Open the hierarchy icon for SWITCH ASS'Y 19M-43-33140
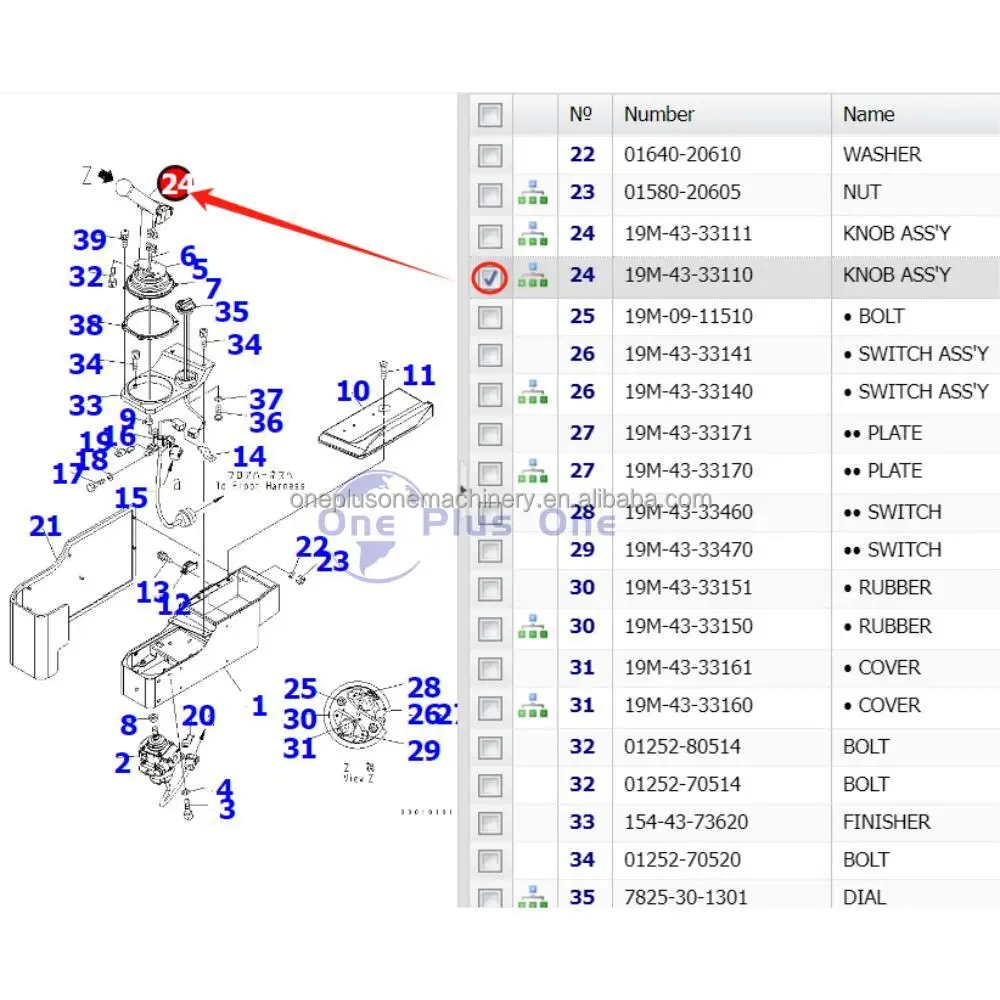 coord(533,393)
